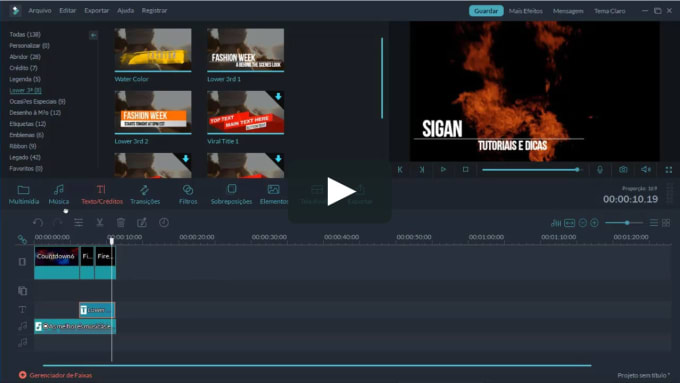Zoom in timeline plus icon
Viewport: 680px width, 383px height.
[x=595, y=223]
